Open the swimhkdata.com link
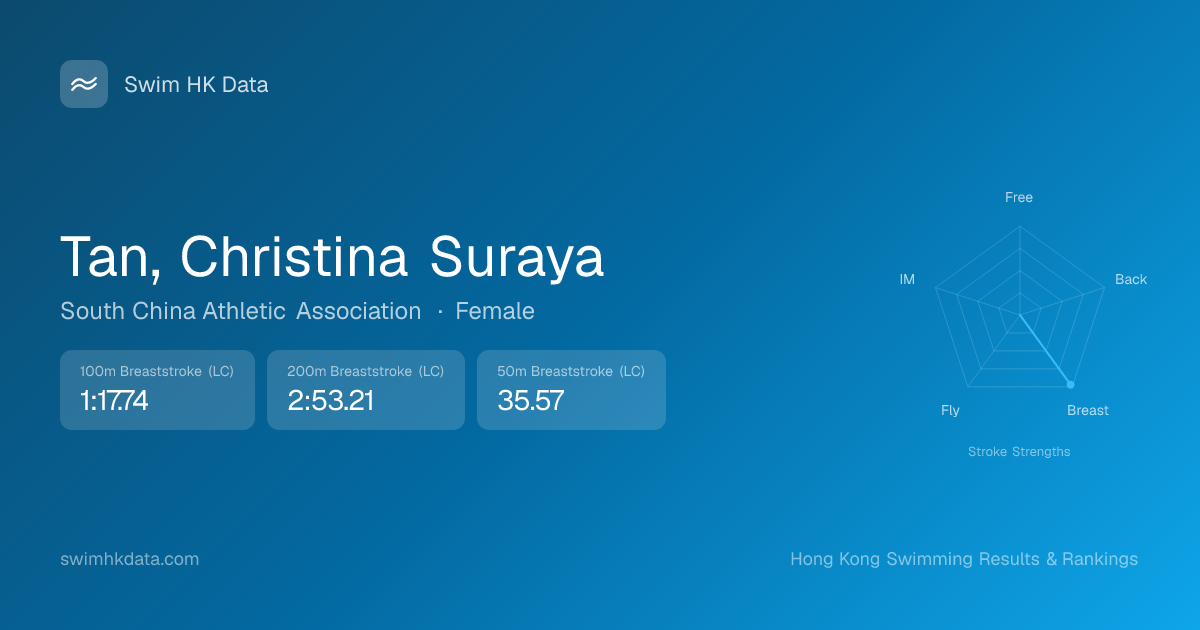 tap(130, 559)
